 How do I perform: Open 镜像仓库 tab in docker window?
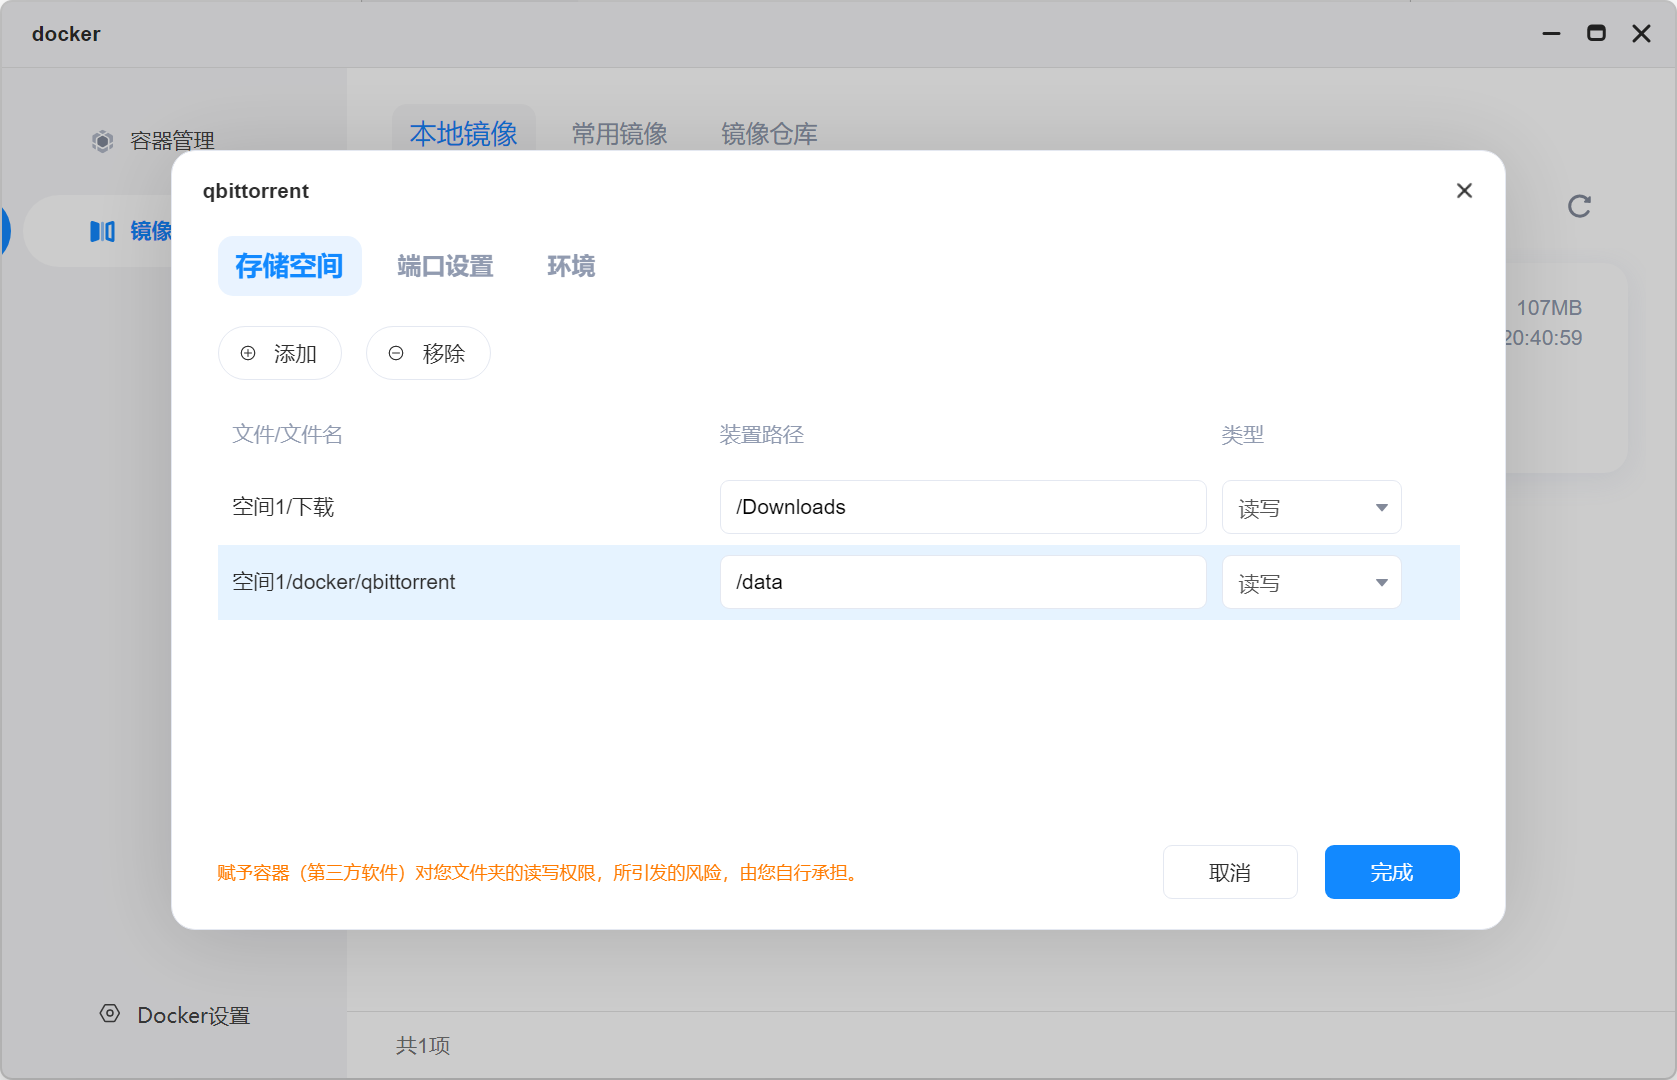coord(769,133)
